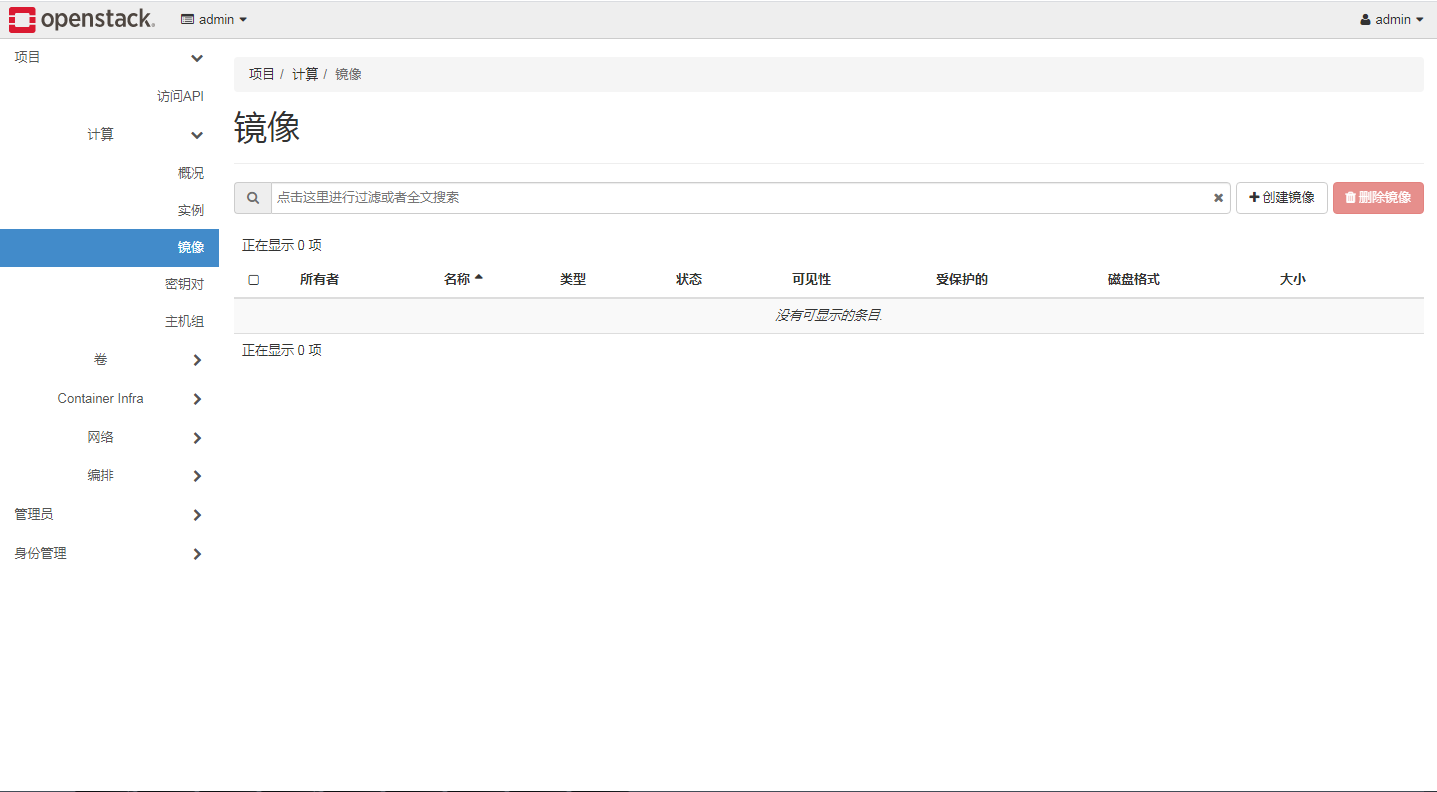Viewport: 1437px width, 792px height.
Task: Click the 状态 column header
Action: coord(689,279)
